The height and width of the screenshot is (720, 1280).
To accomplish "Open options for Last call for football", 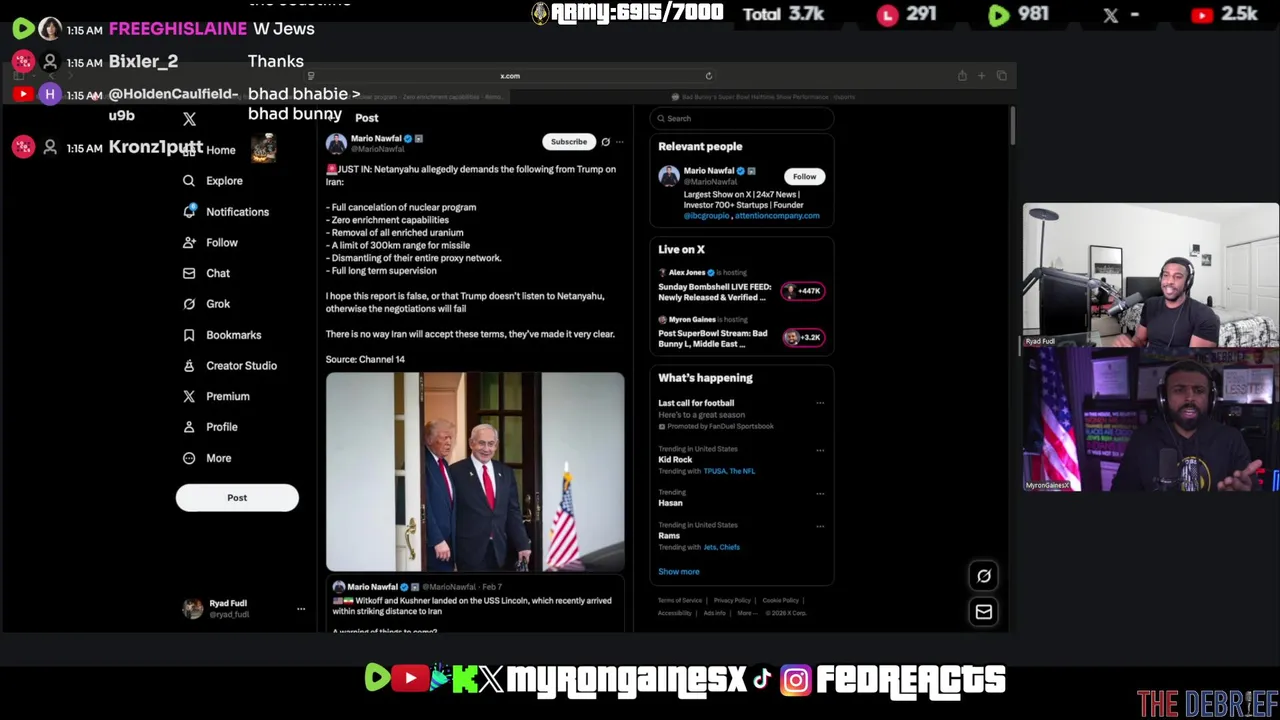I will pyautogui.click(x=820, y=403).
